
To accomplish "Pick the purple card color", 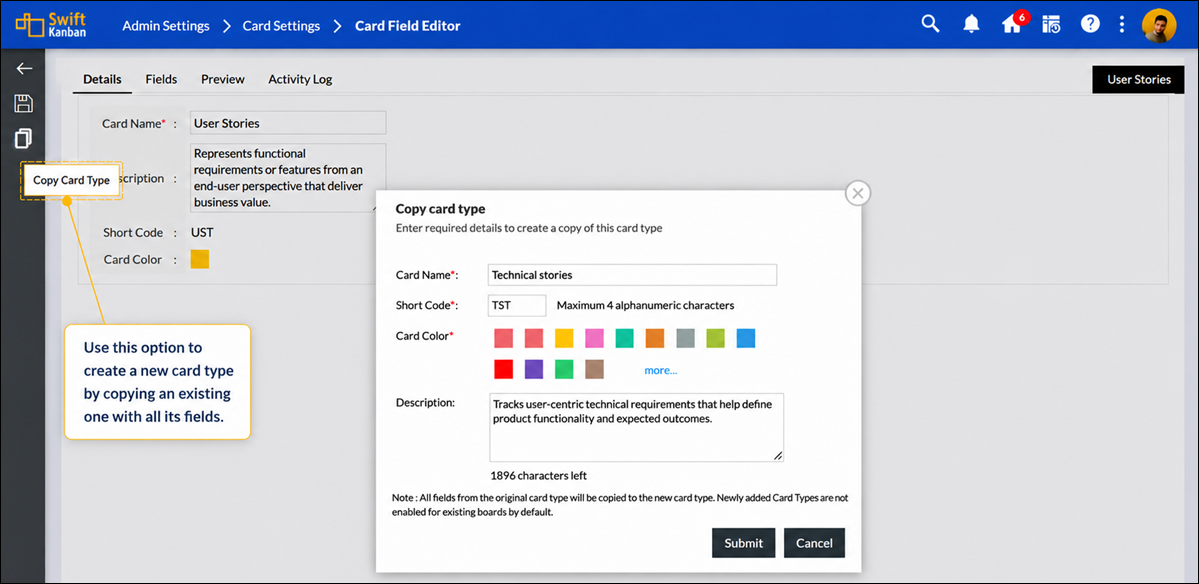I will coord(534,369).
